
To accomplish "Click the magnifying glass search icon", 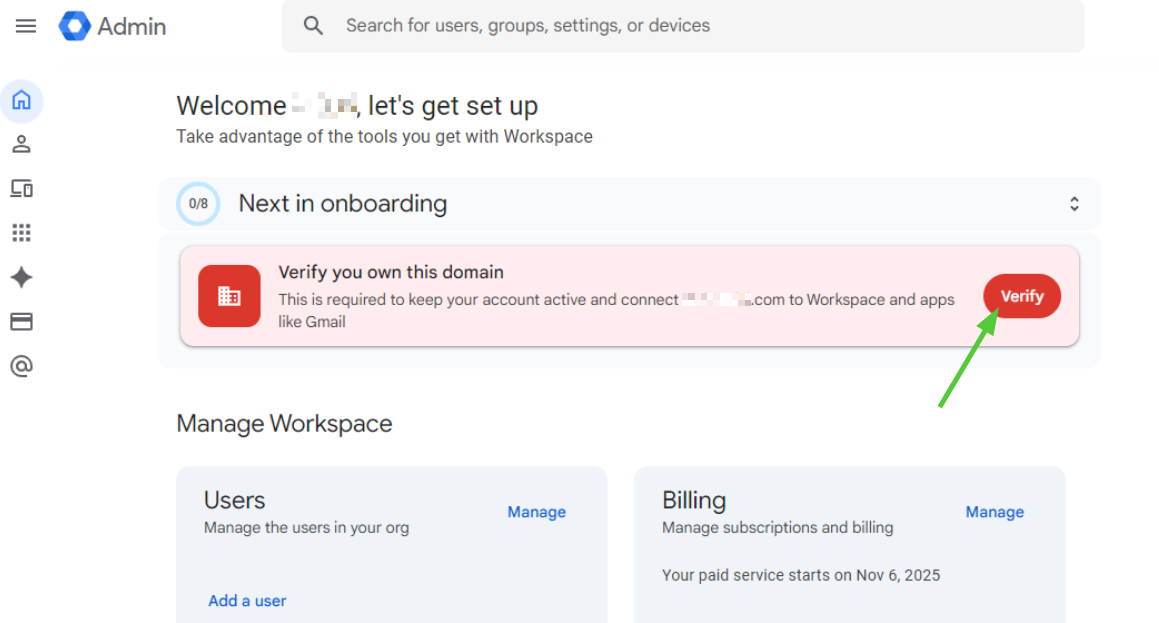I will point(314,26).
